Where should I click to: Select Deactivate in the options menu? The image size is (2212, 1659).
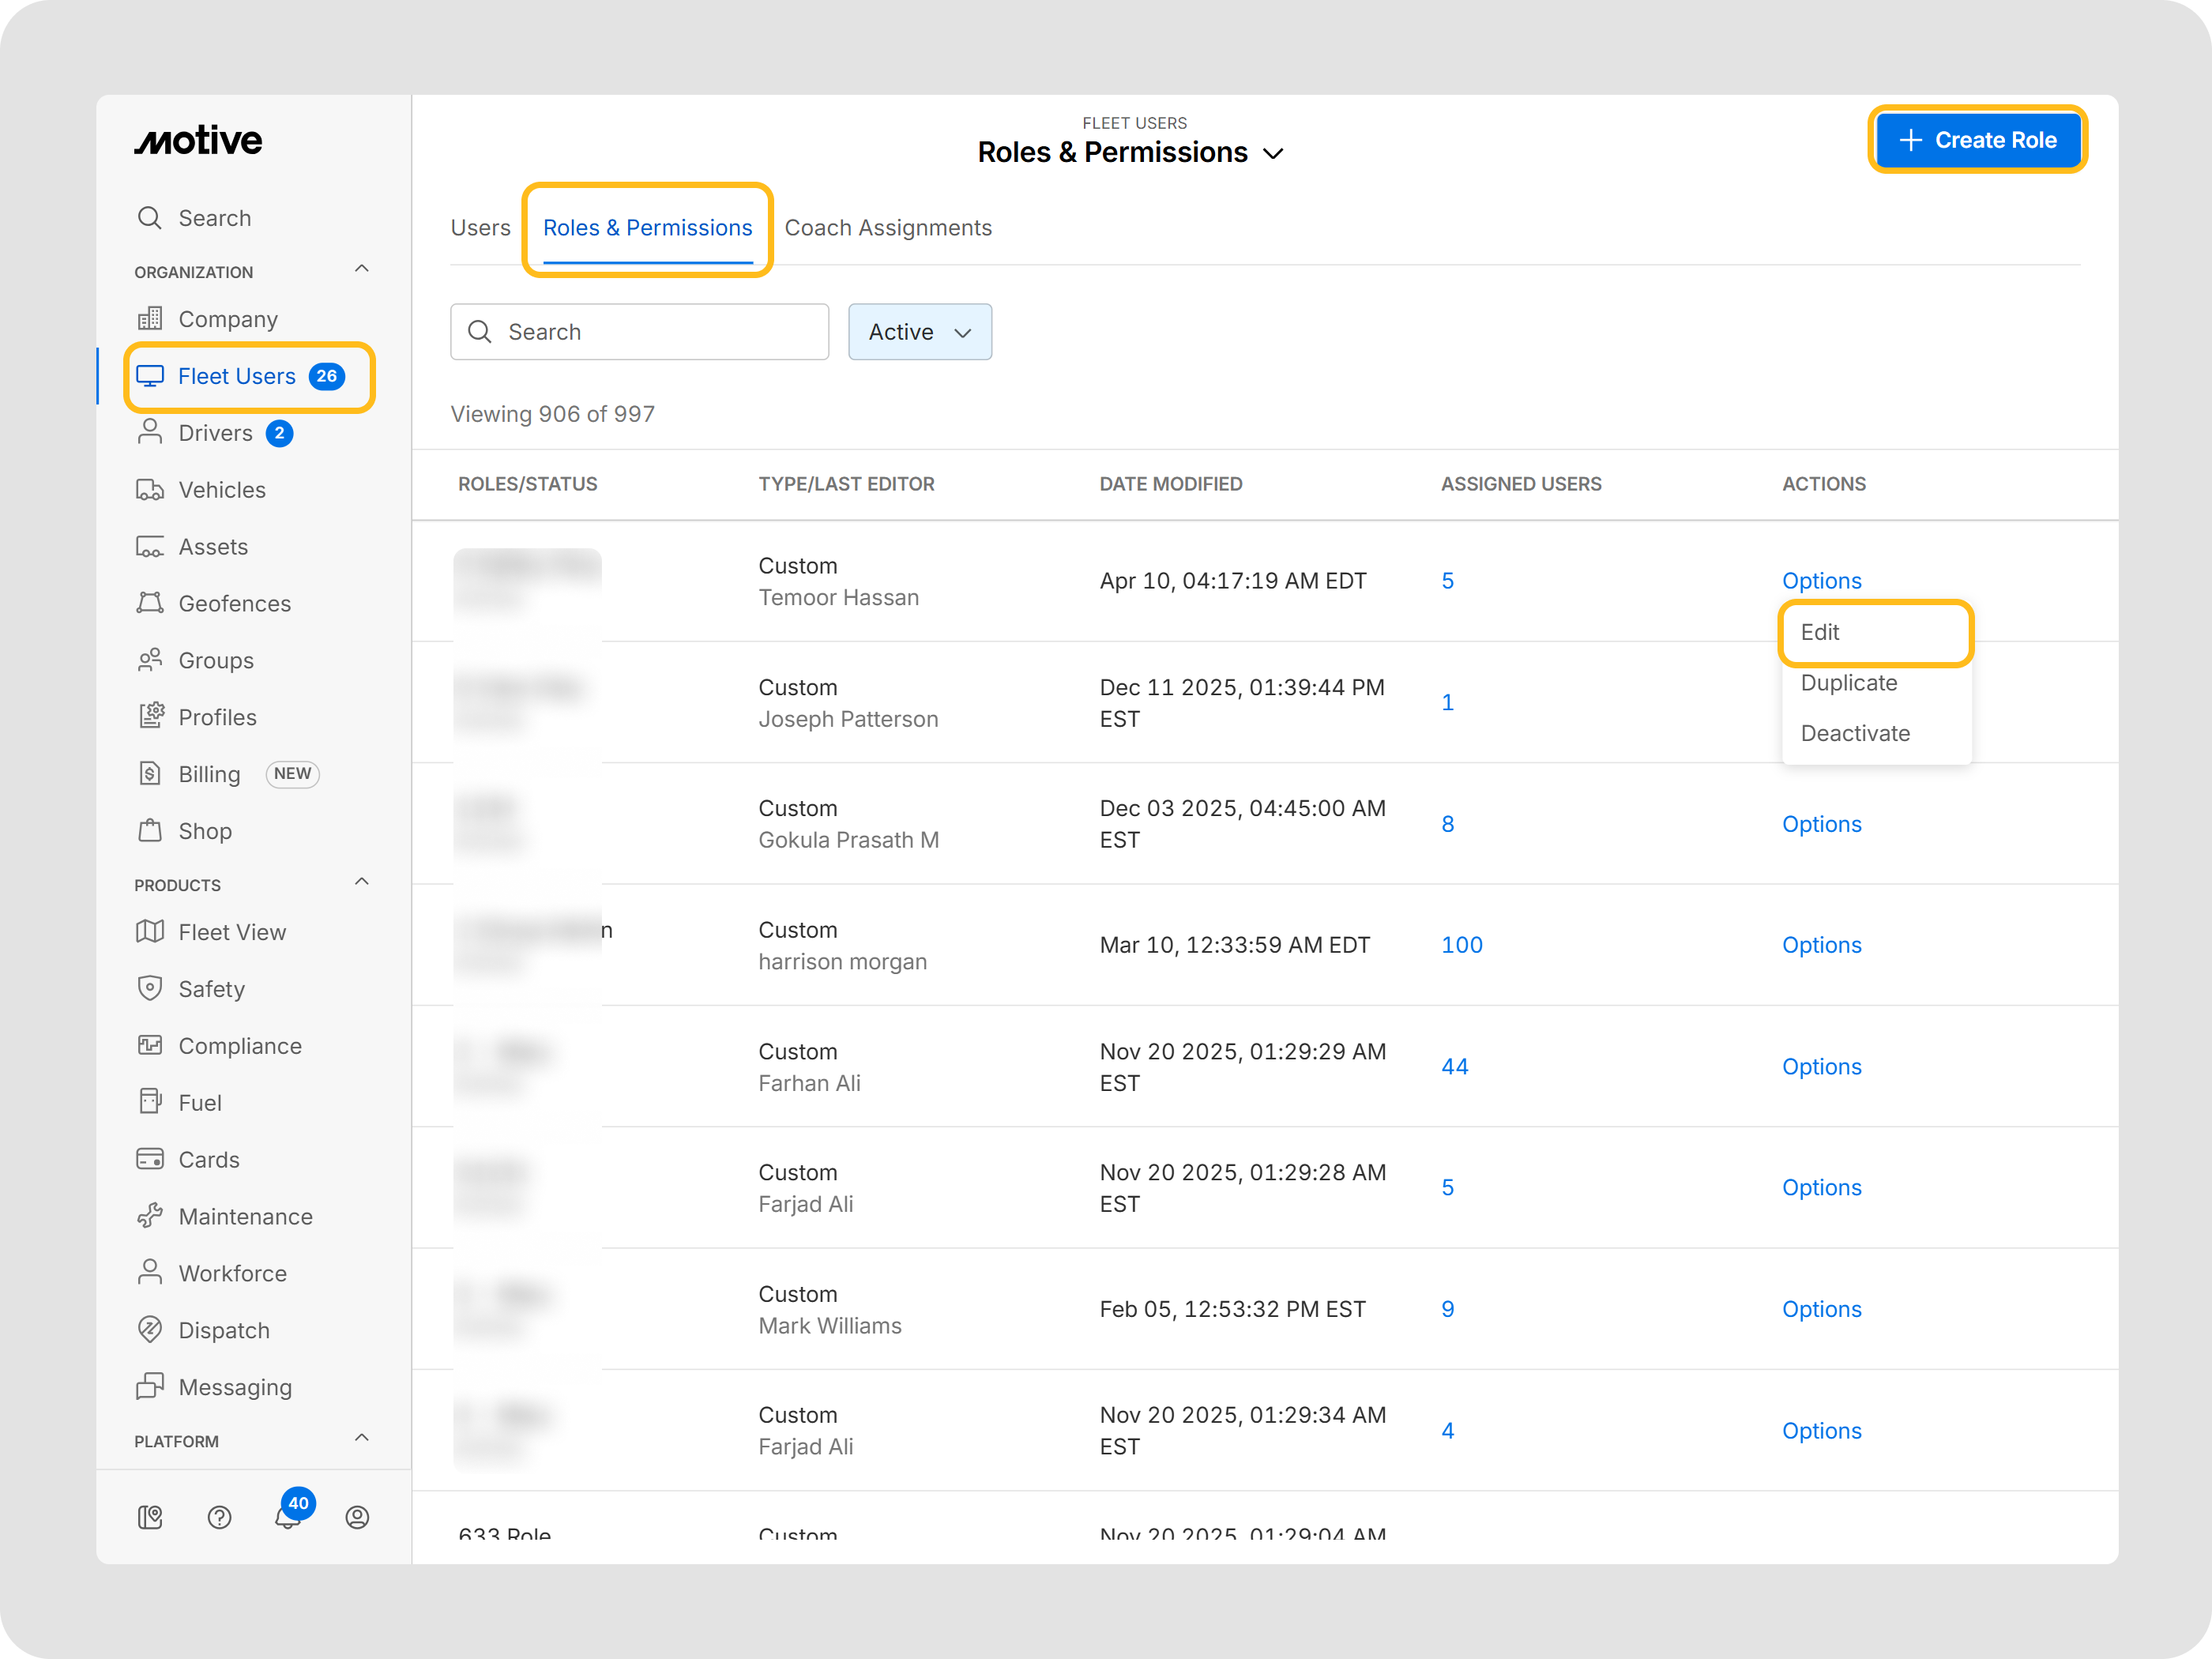1854,733
